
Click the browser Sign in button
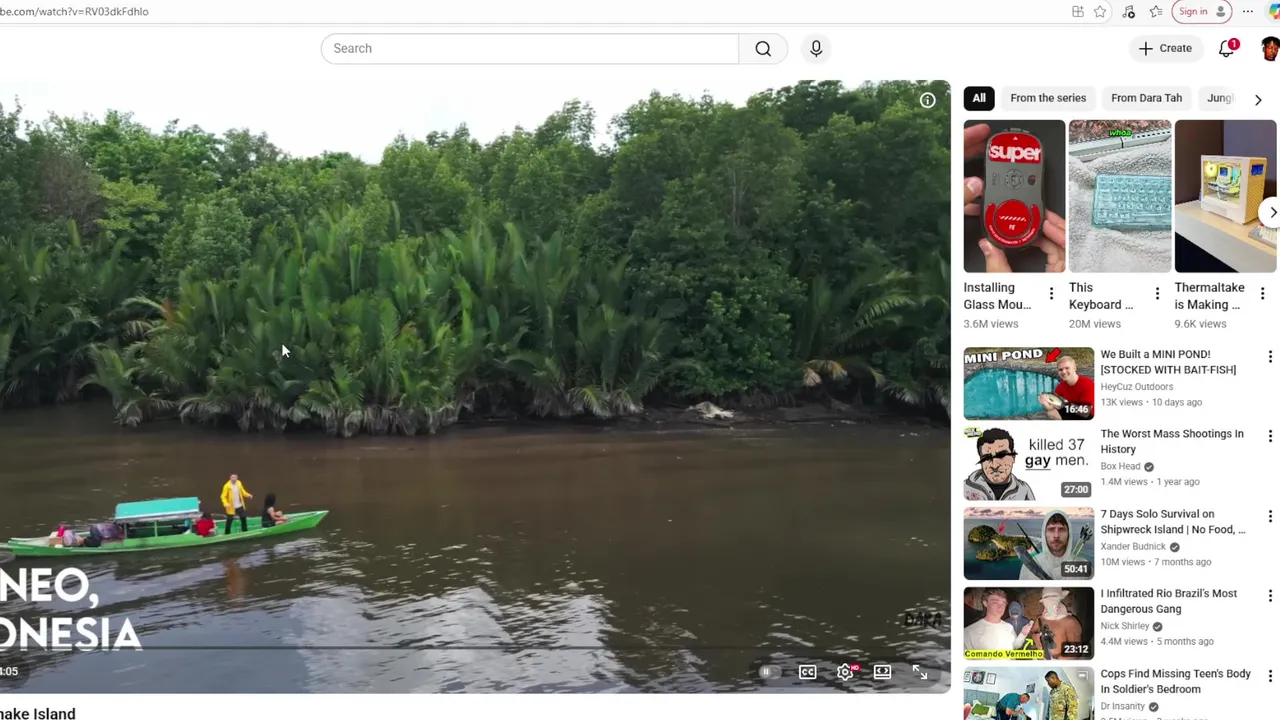(x=1201, y=12)
